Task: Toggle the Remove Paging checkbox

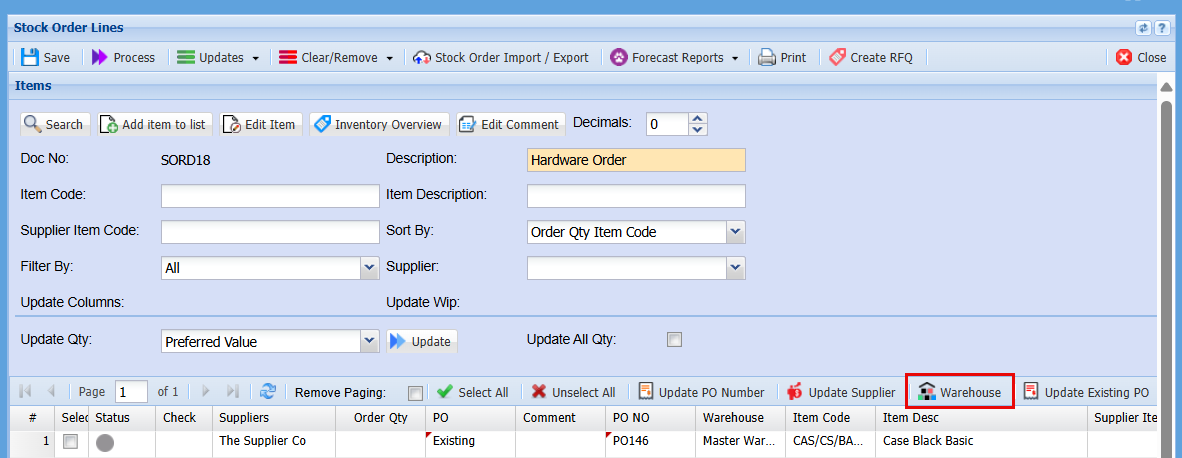Action: [x=415, y=393]
